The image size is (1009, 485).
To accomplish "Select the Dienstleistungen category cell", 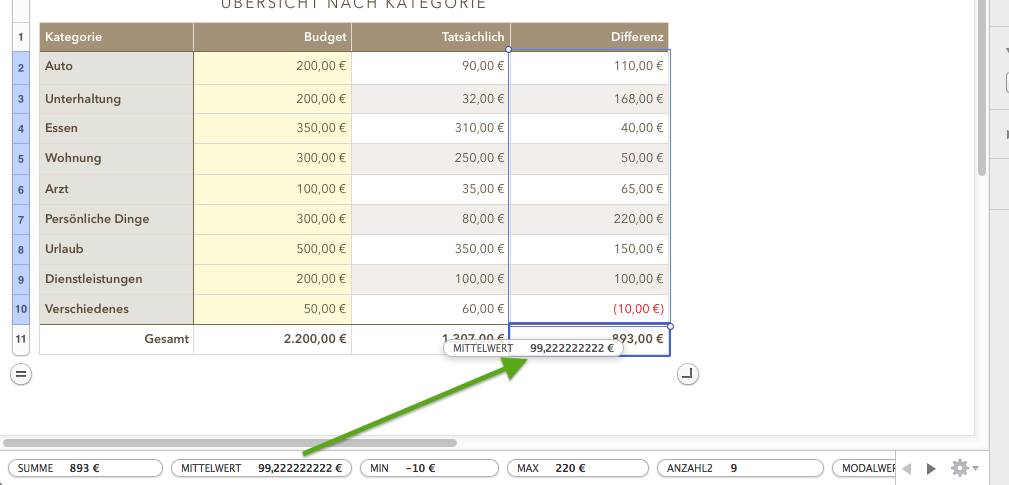I will [x=116, y=280].
